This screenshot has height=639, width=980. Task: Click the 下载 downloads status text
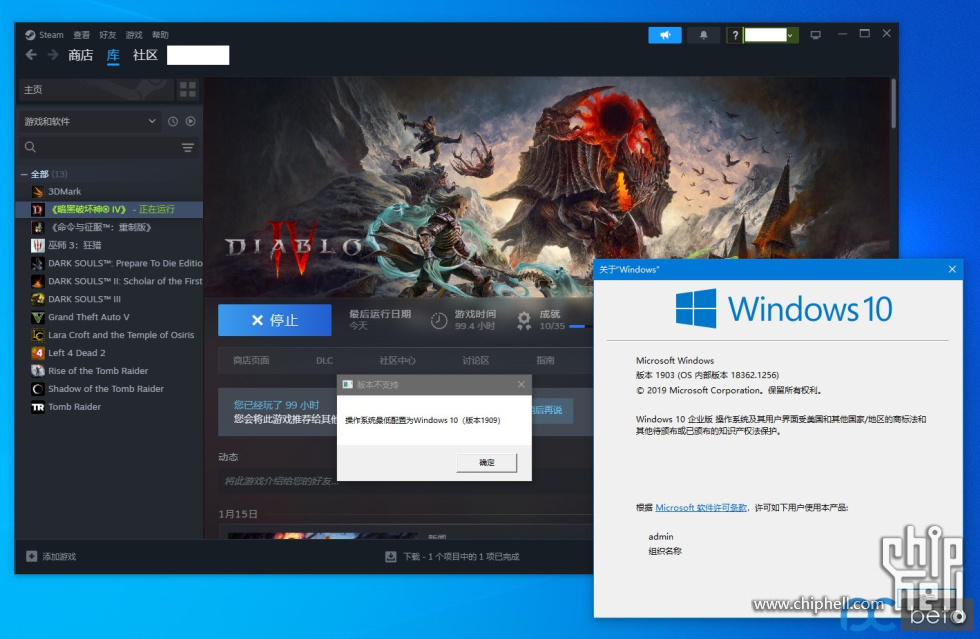coord(461,556)
